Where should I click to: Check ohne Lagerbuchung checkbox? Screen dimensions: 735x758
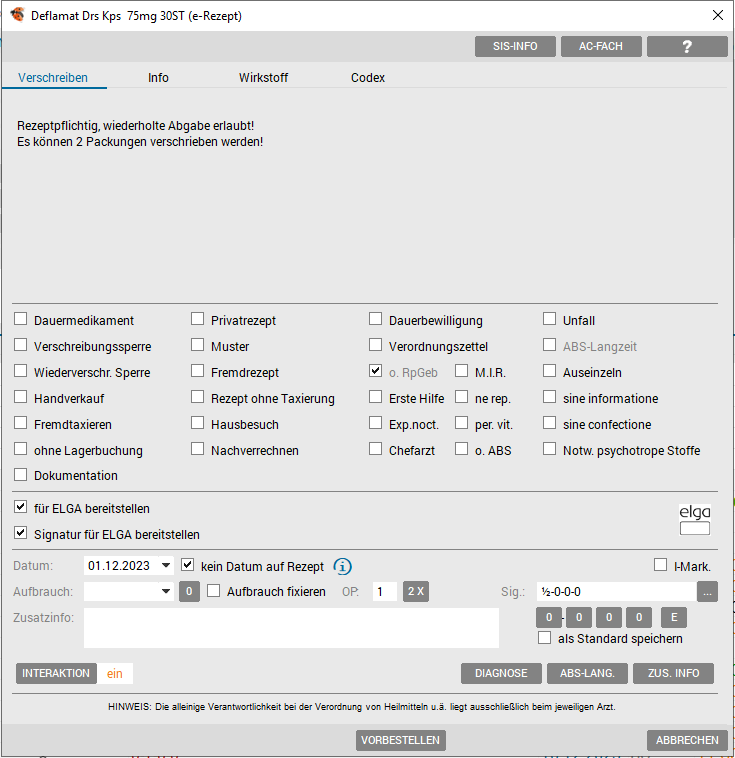click(20, 449)
